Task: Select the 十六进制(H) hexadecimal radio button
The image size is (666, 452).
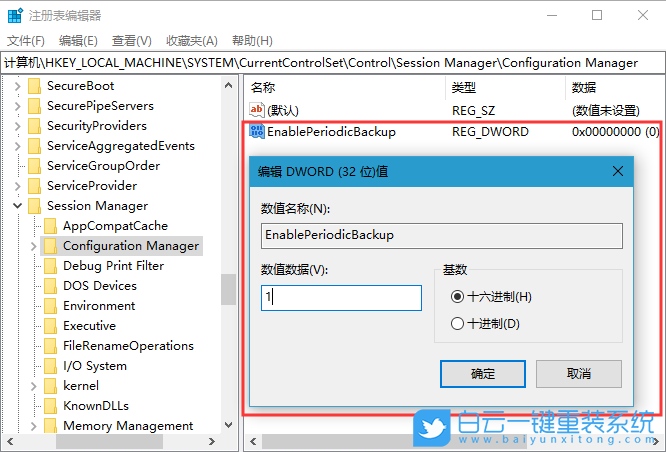Action: pyautogui.click(x=457, y=297)
